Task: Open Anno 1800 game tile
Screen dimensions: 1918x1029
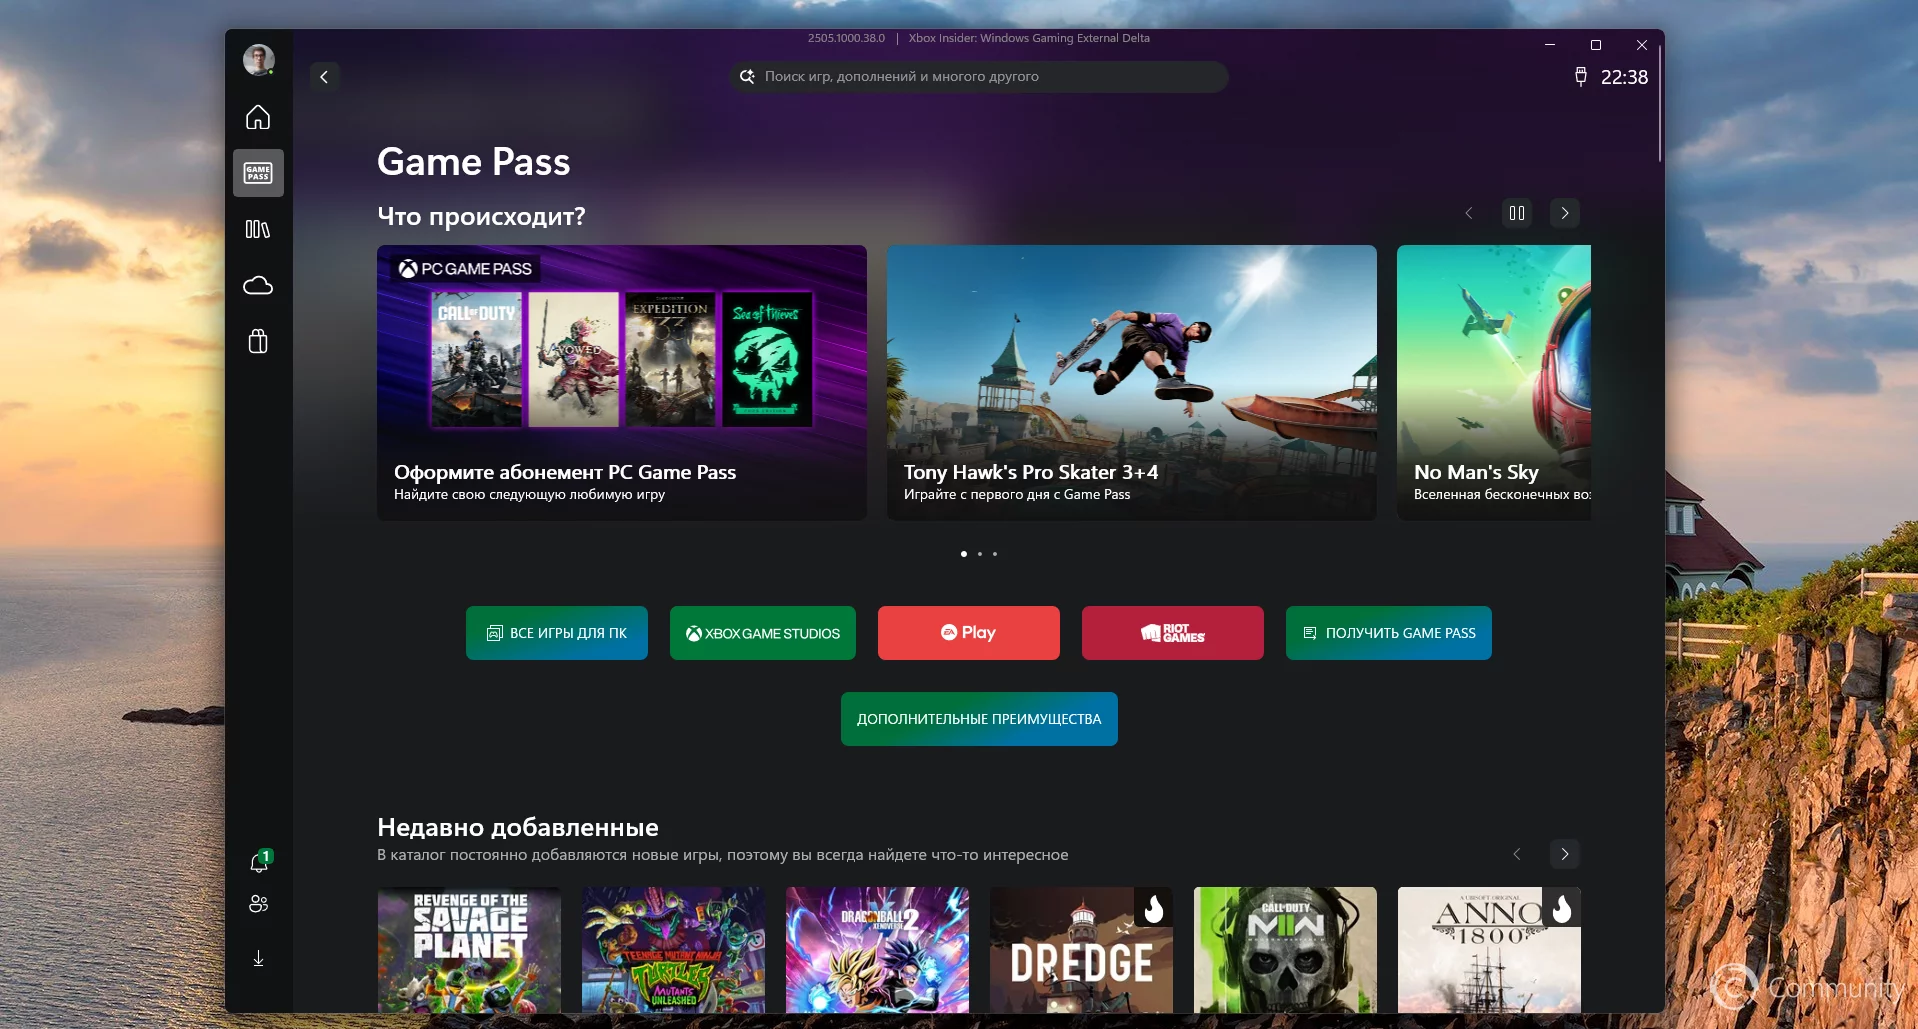Action: click(1489, 950)
